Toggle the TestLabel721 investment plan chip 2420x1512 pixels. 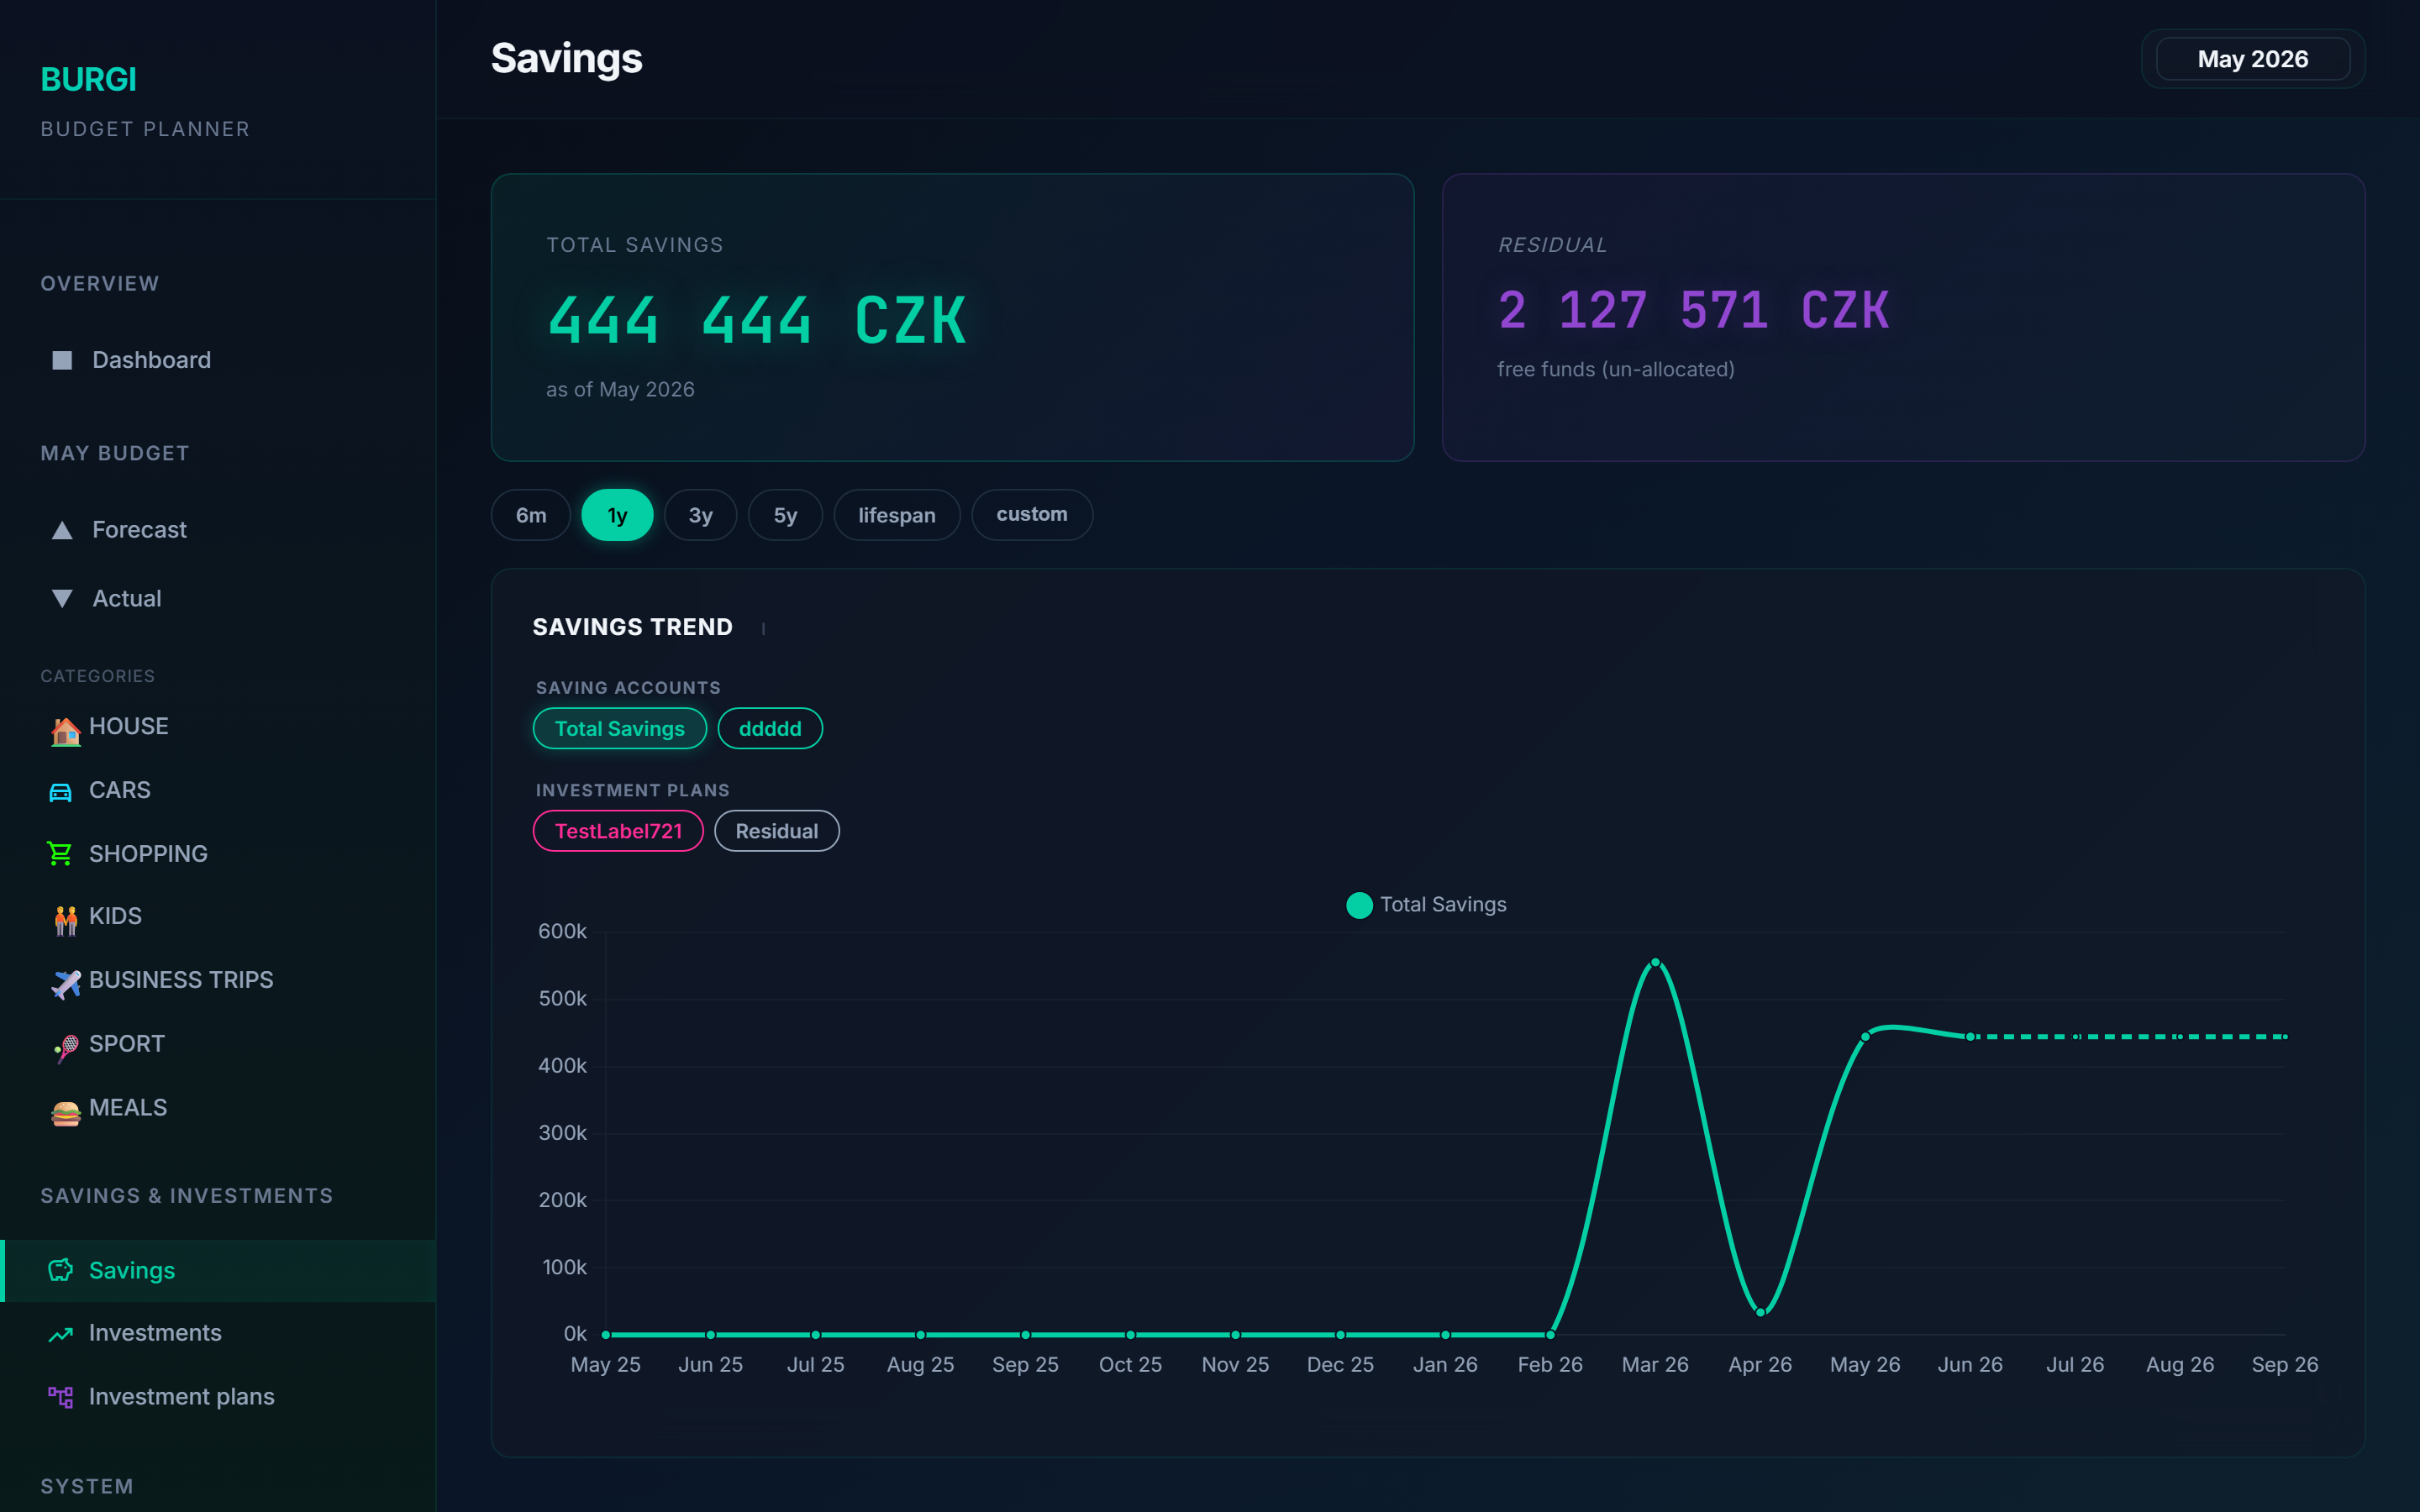(618, 831)
